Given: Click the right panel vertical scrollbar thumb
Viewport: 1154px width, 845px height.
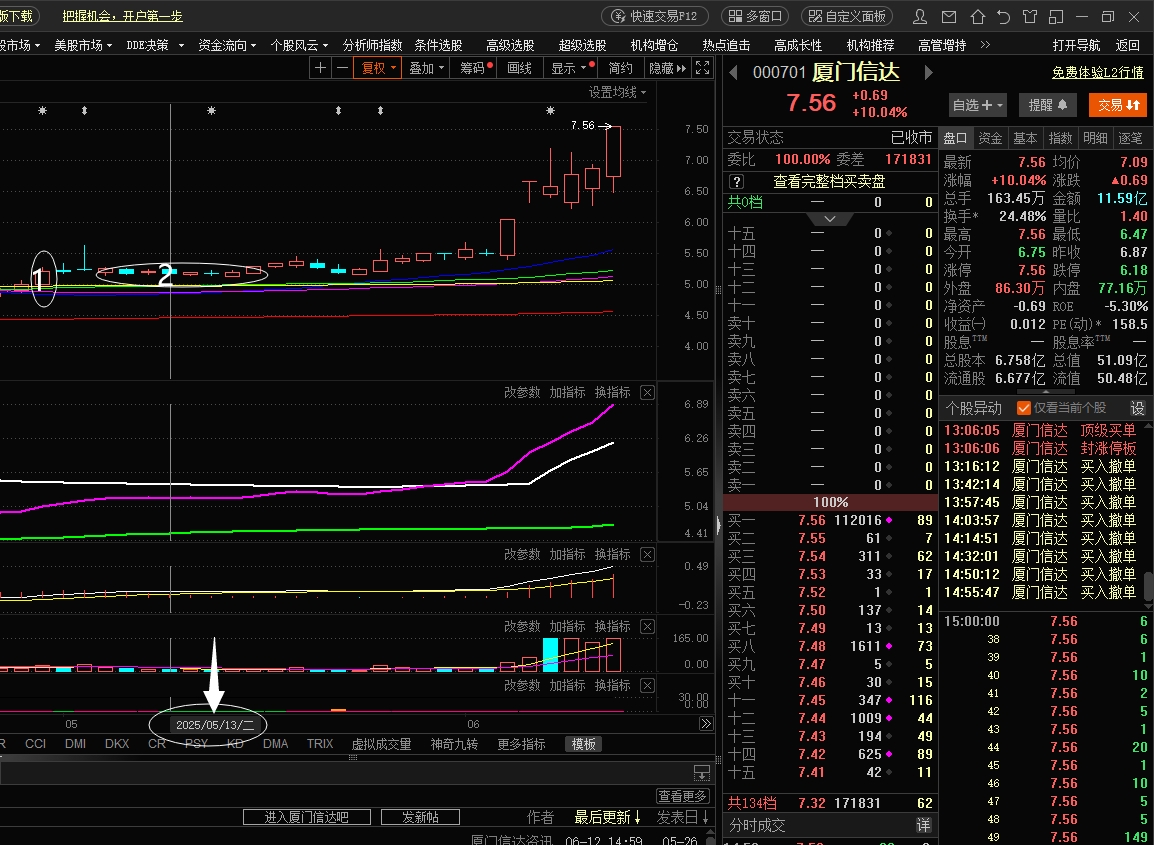Looking at the screenshot, I should point(1149,587).
